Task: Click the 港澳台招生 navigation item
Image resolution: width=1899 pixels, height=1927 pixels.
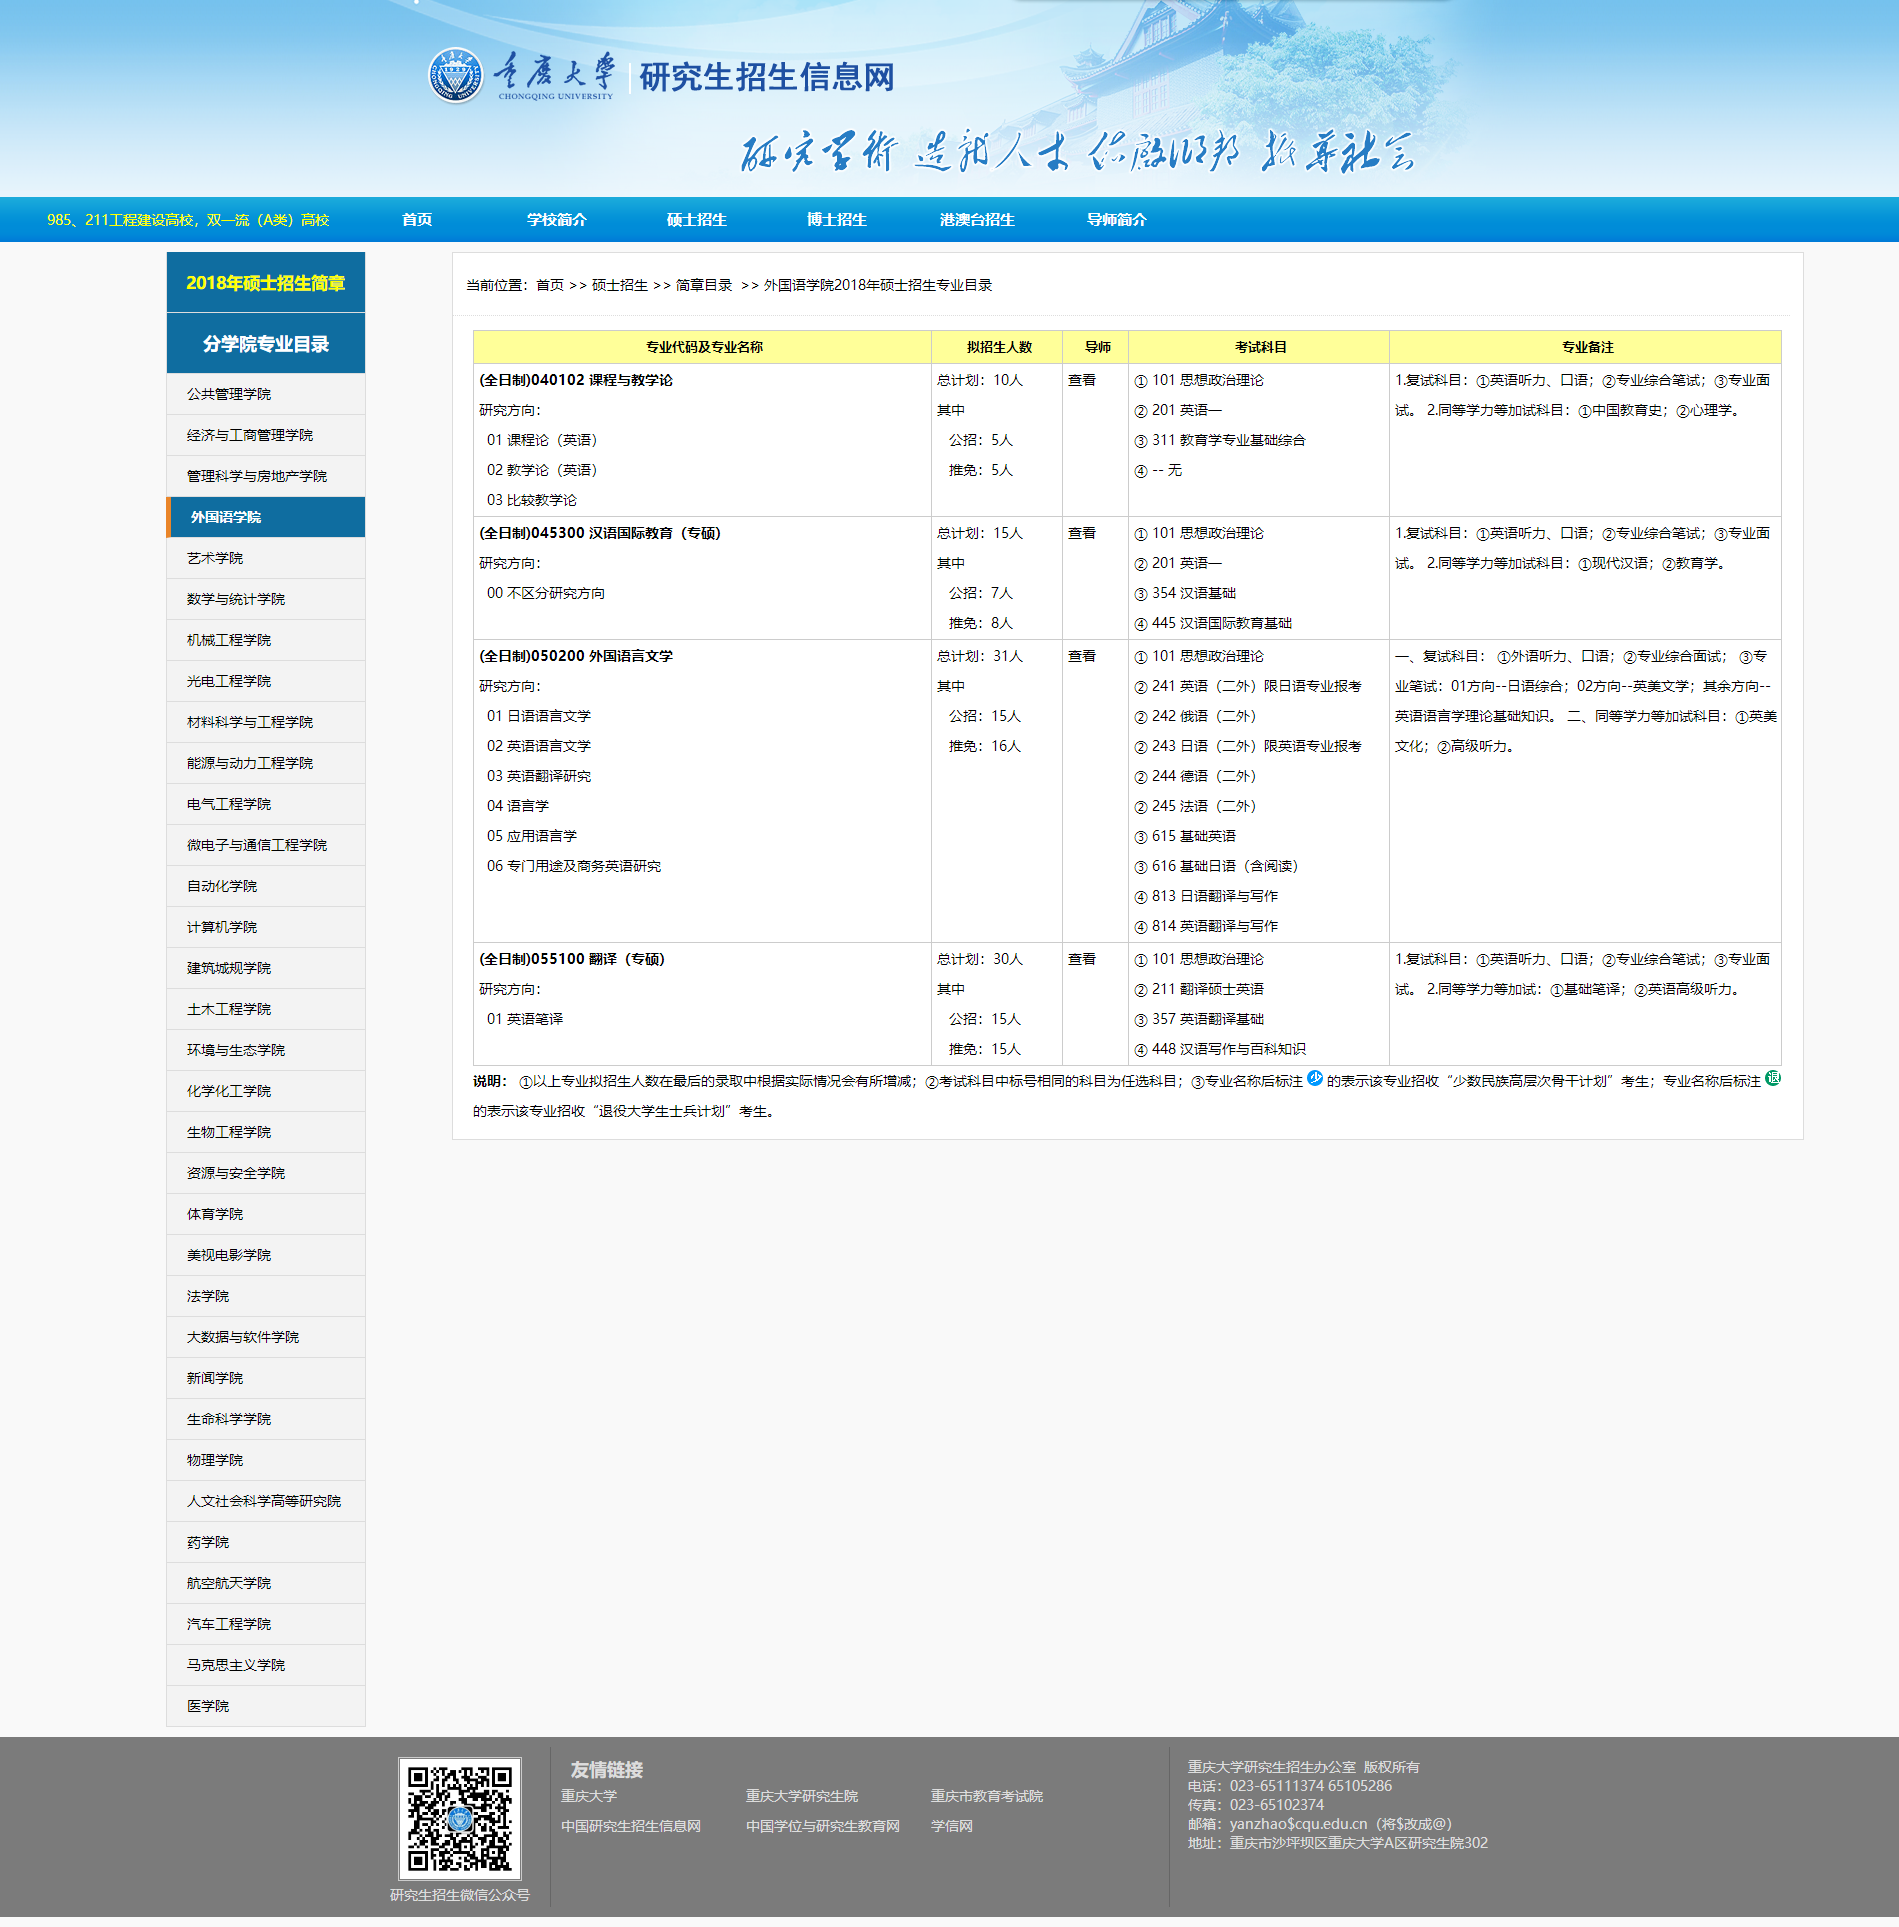Action: (976, 220)
